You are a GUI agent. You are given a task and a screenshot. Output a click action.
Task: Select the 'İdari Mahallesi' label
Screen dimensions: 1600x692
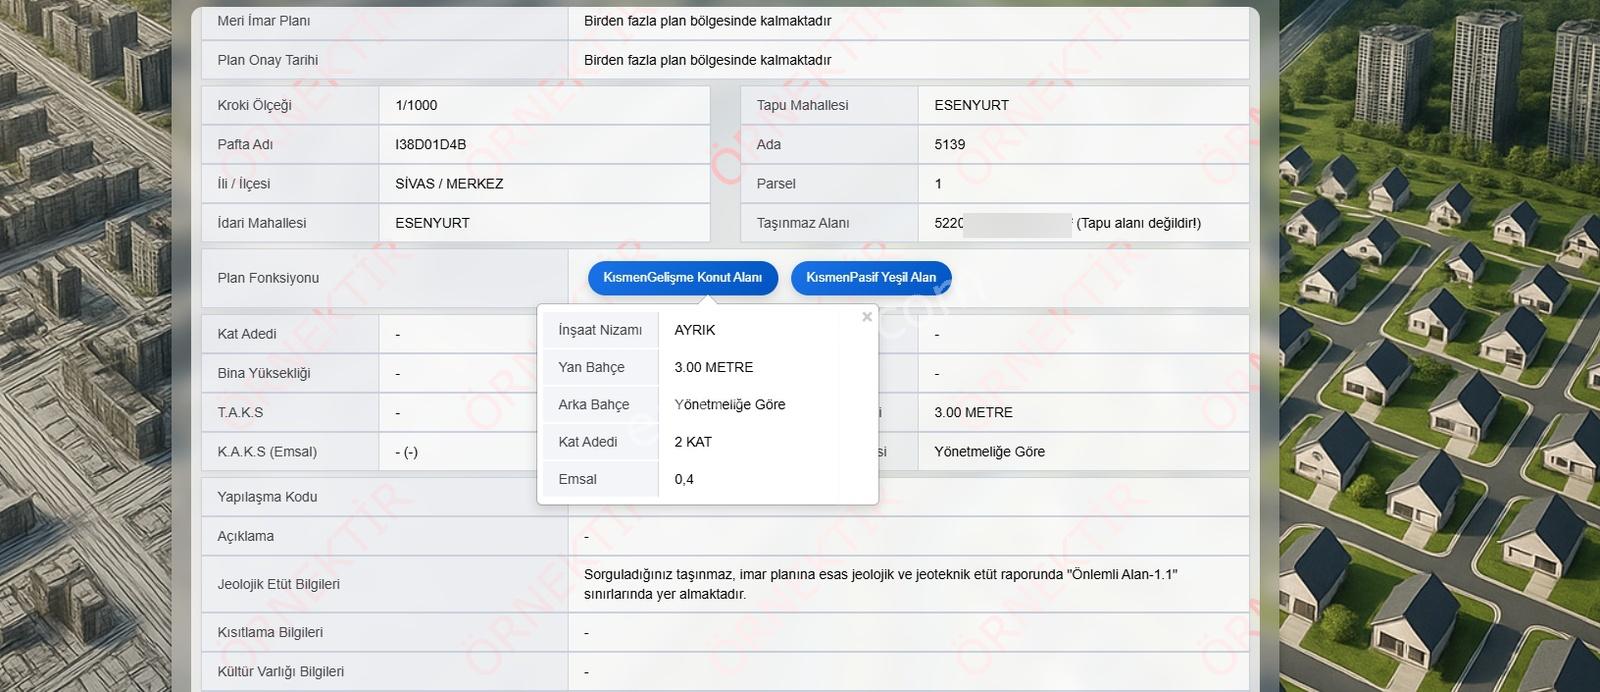pos(262,223)
